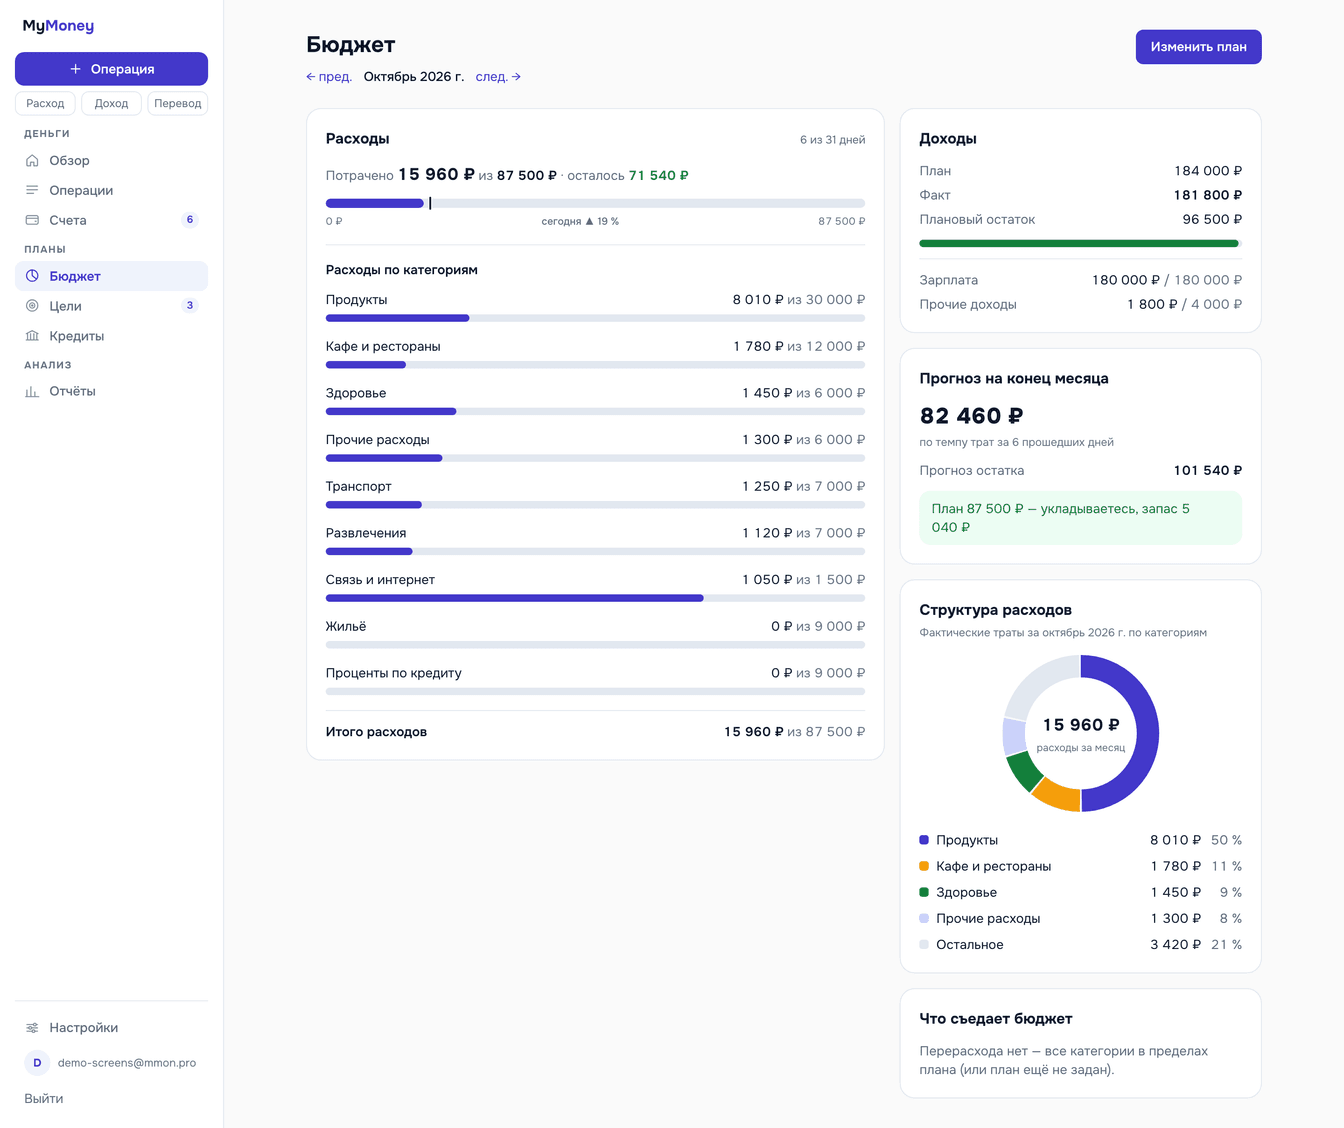
Task: Click the pie clock icon beside Бюджет
Action: (x=32, y=276)
